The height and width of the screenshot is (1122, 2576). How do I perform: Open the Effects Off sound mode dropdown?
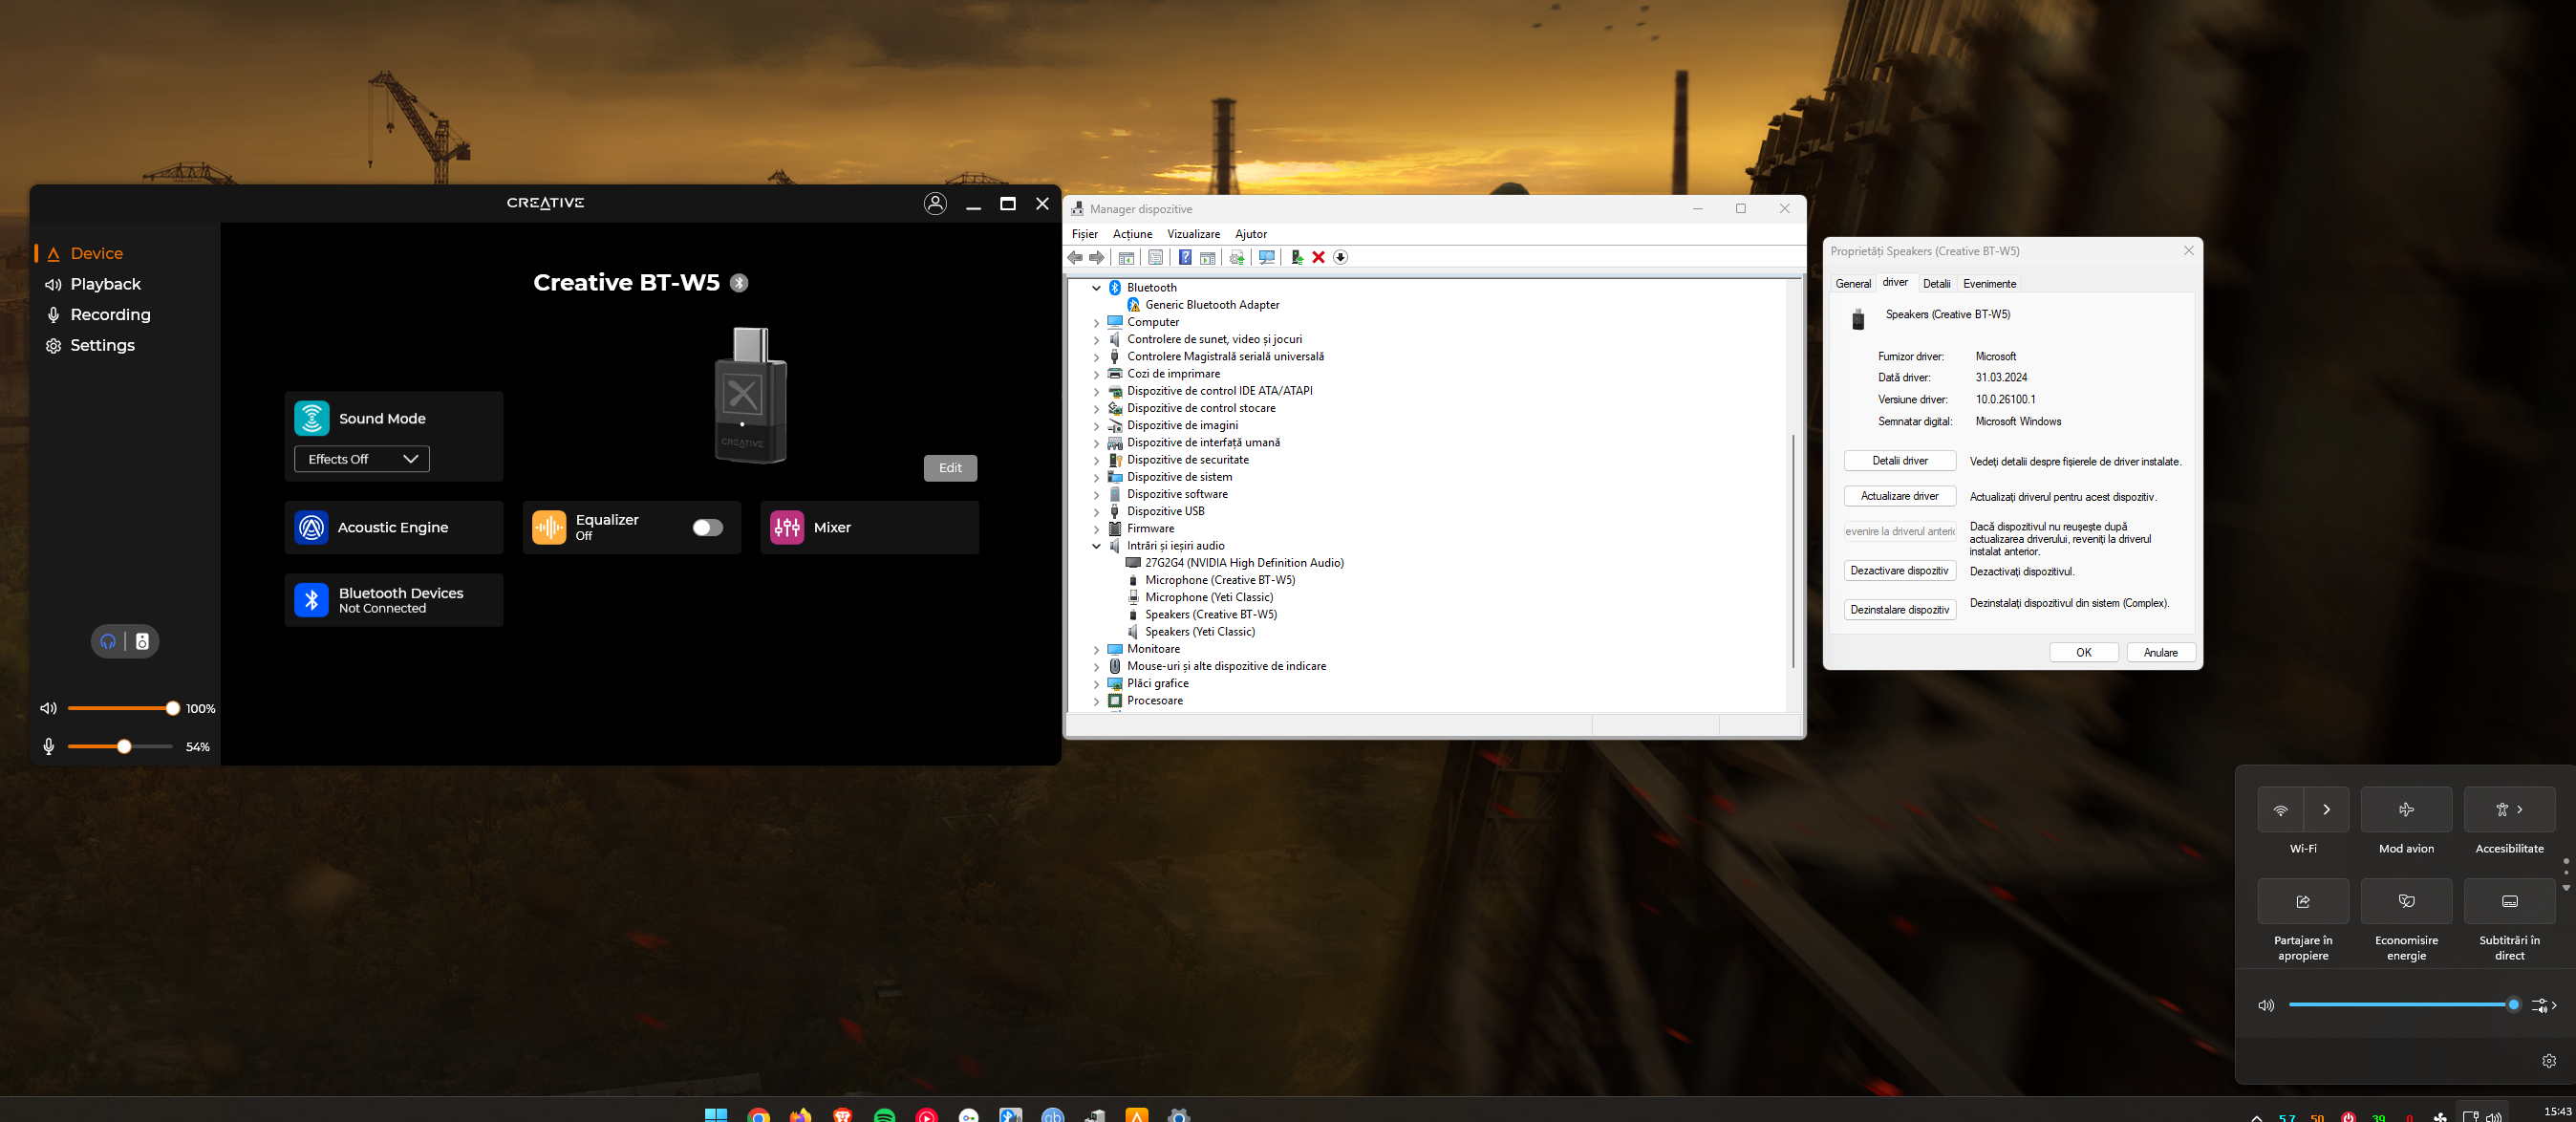(361, 459)
